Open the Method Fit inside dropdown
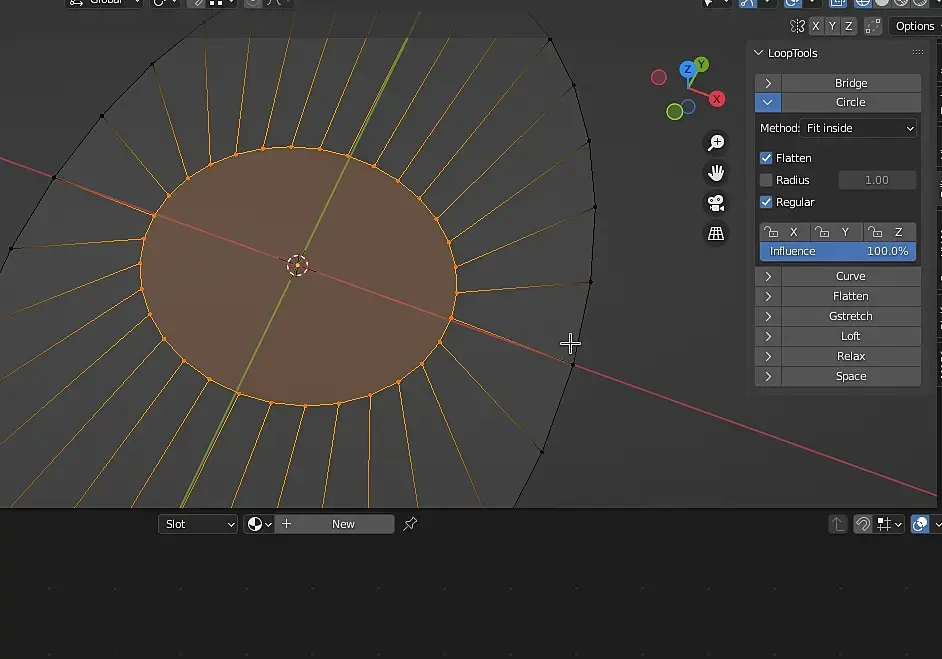This screenshot has height=659, width=942. click(860, 128)
